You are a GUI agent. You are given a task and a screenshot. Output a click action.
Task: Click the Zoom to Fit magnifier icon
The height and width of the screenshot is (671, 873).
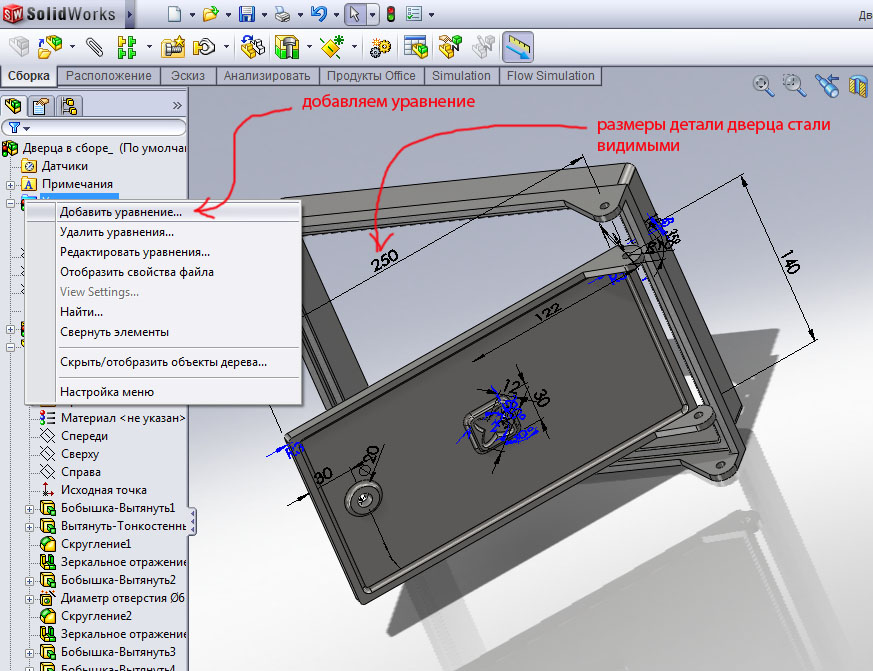coord(763,85)
